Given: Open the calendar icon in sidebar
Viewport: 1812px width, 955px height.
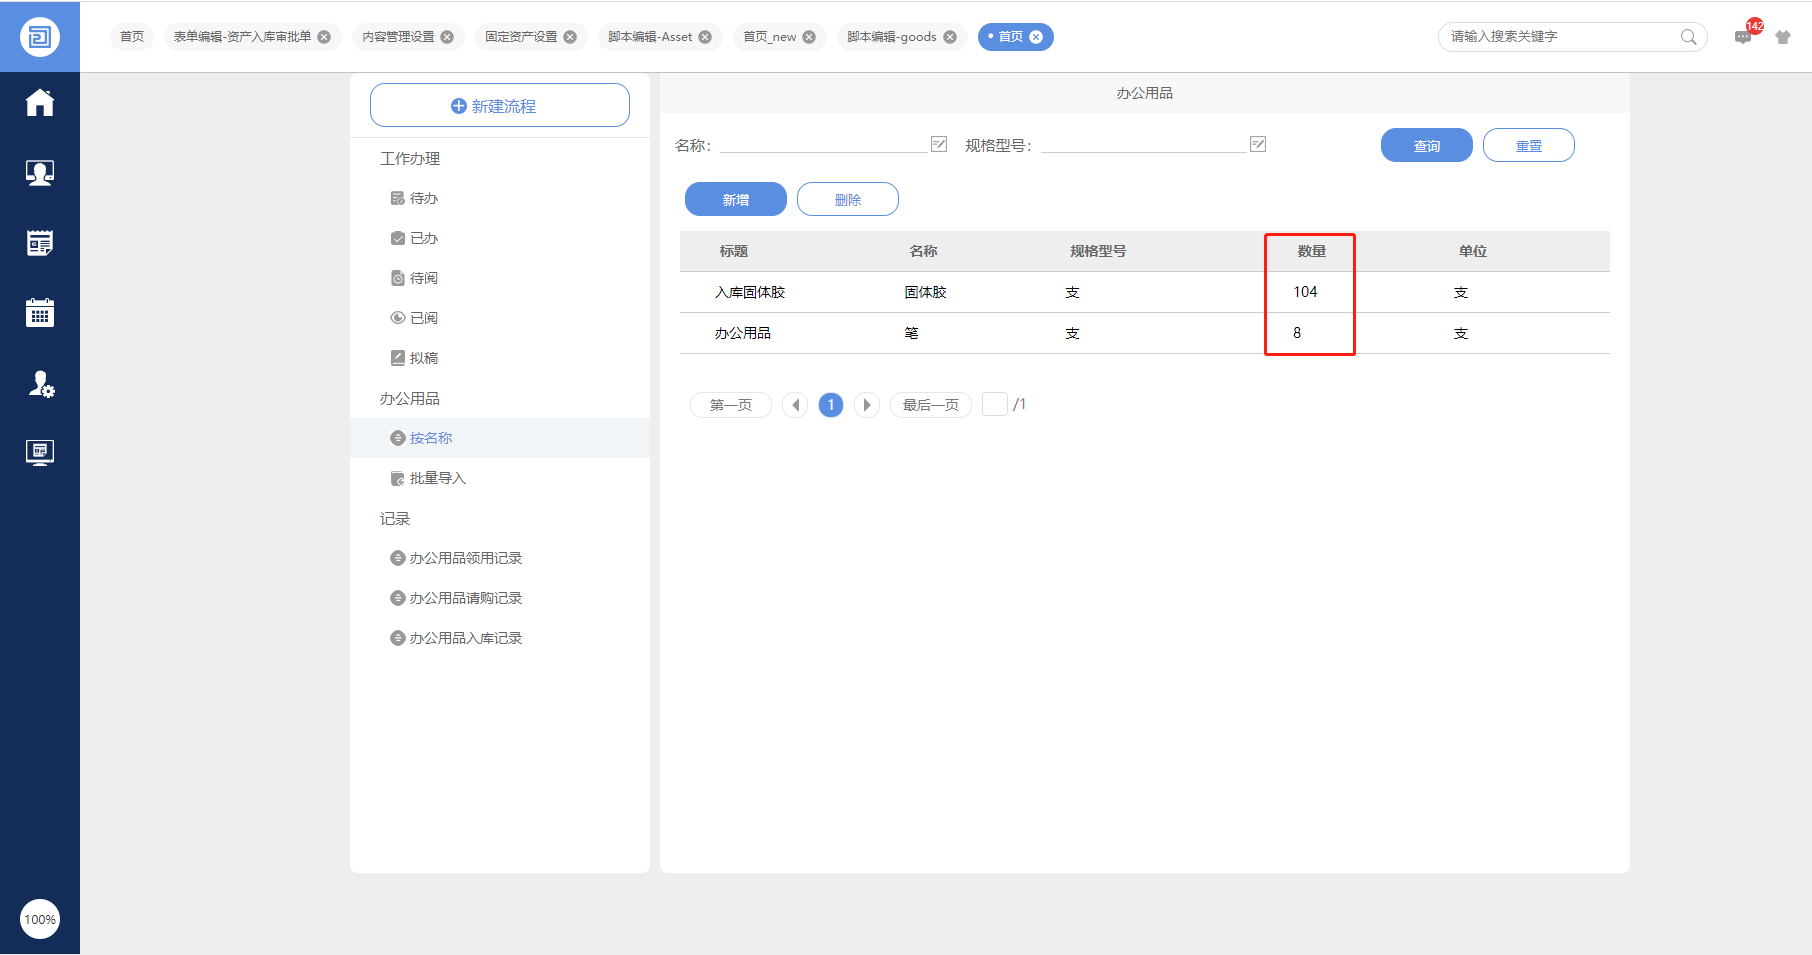Looking at the screenshot, I should tap(40, 313).
